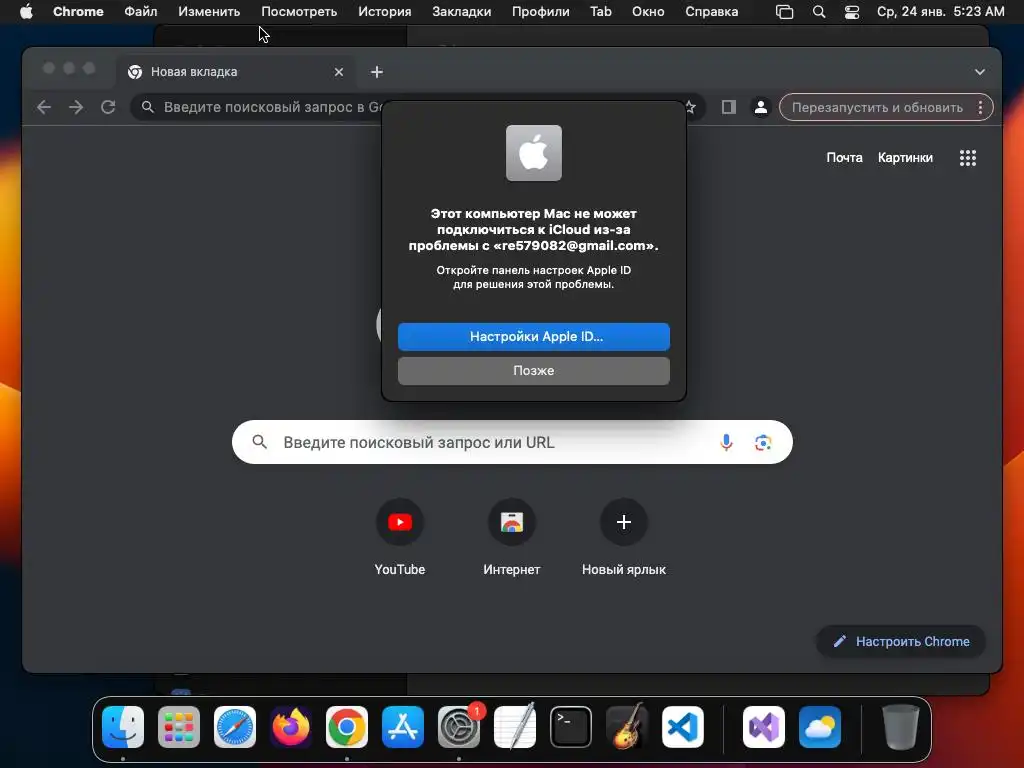The width and height of the screenshot is (1024, 768).
Task: Reload the page in Chrome
Action: 108,107
